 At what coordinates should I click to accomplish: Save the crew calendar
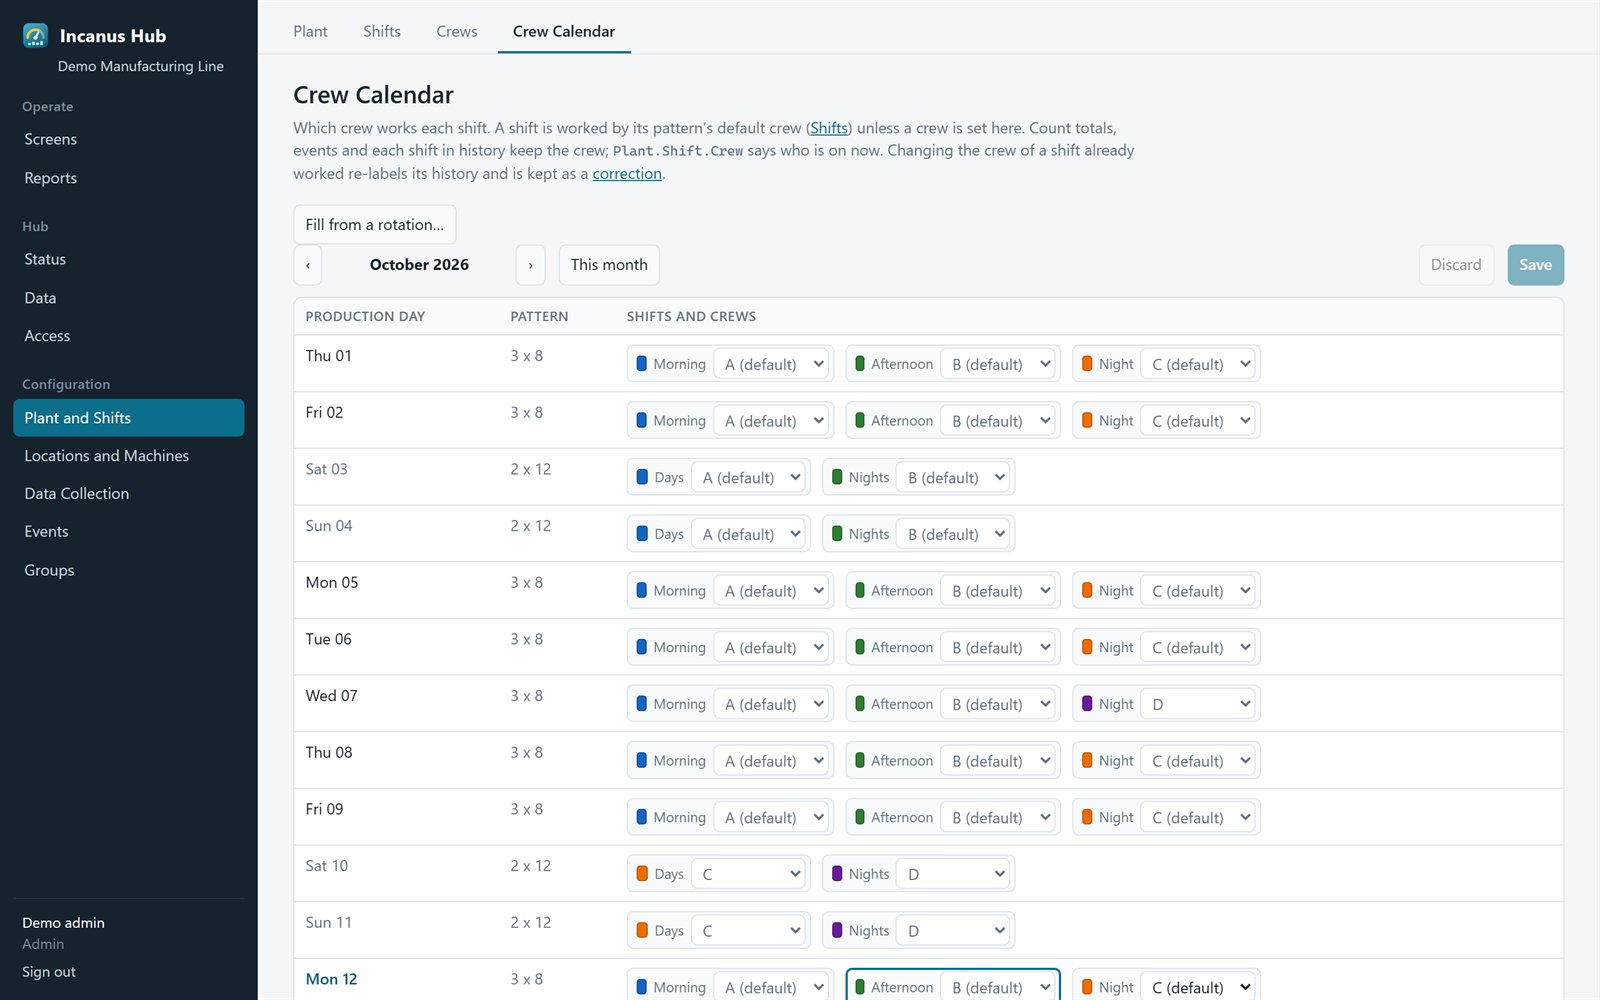tap(1536, 265)
